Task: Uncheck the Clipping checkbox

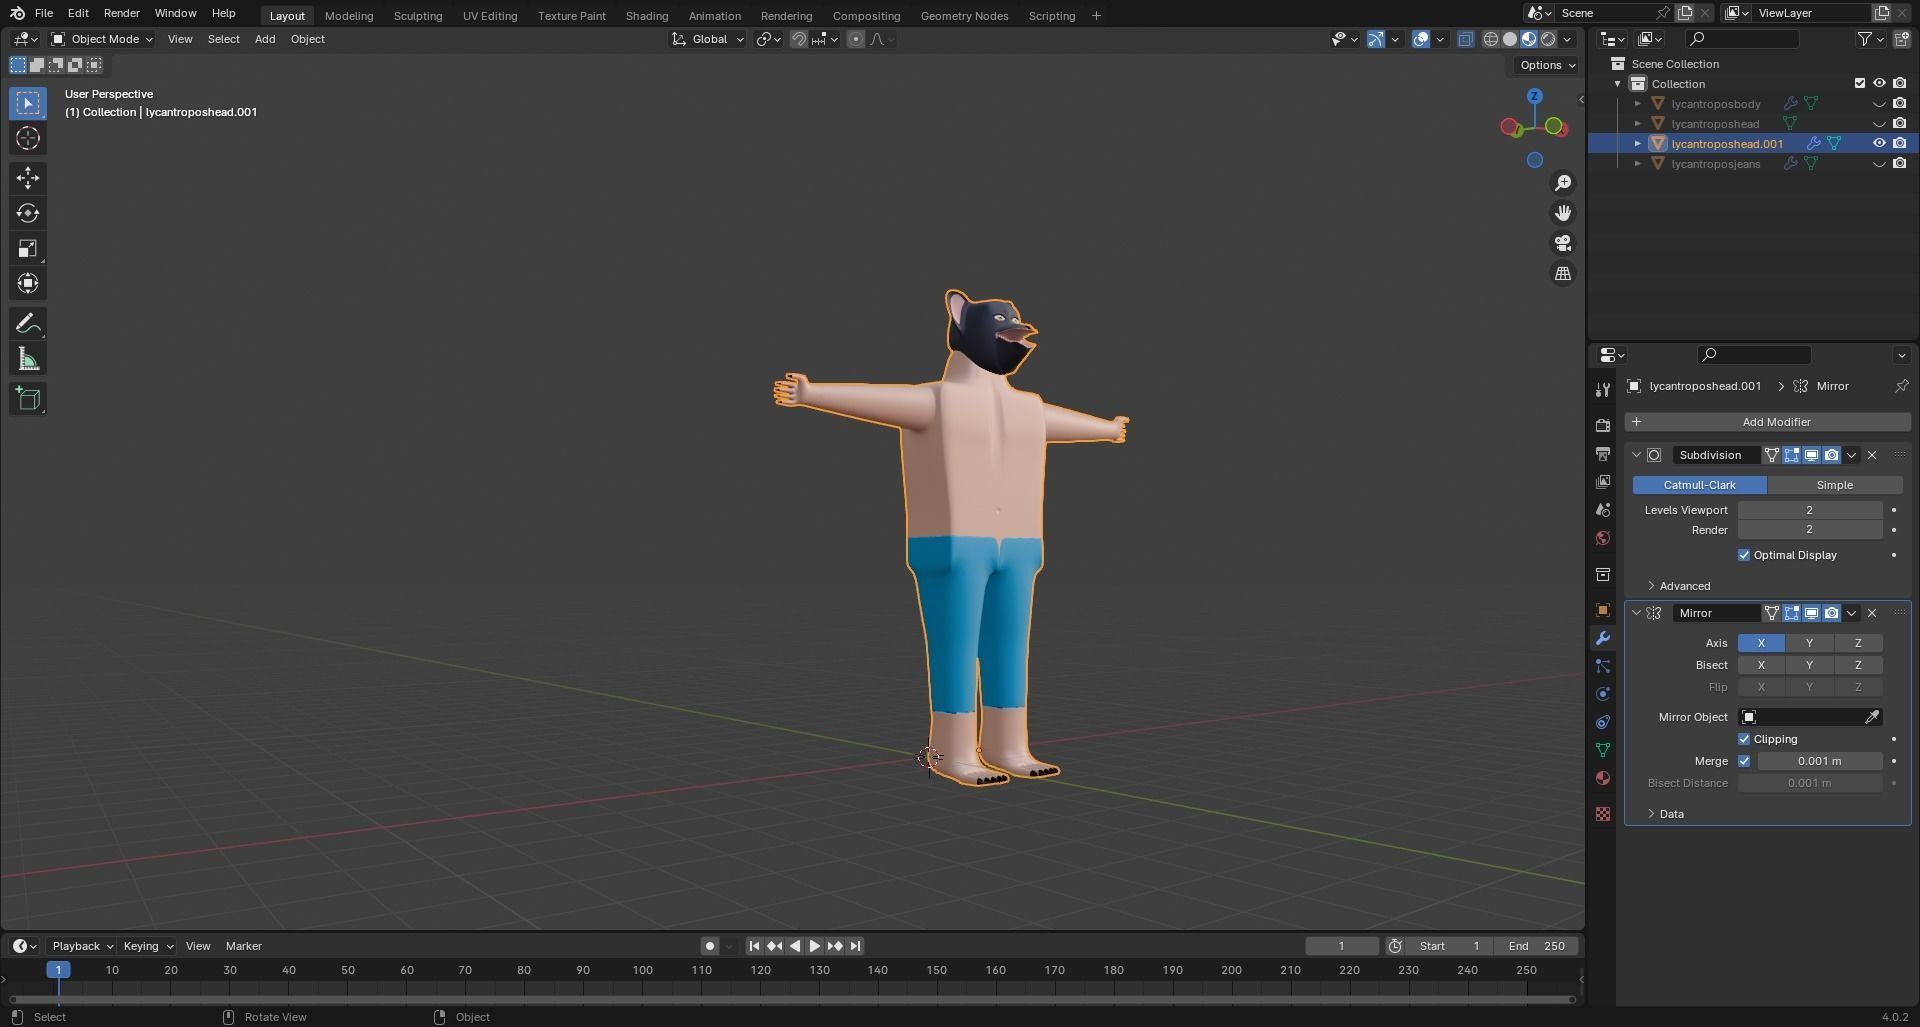Action: [x=1744, y=739]
